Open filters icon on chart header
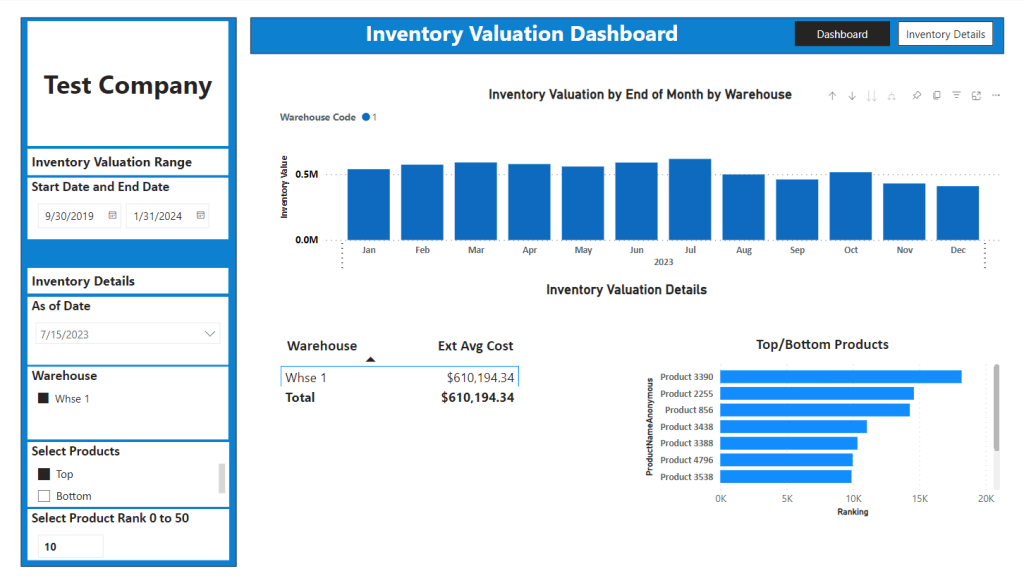Viewport: 1024px width, 576px height. click(x=956, y=95)
